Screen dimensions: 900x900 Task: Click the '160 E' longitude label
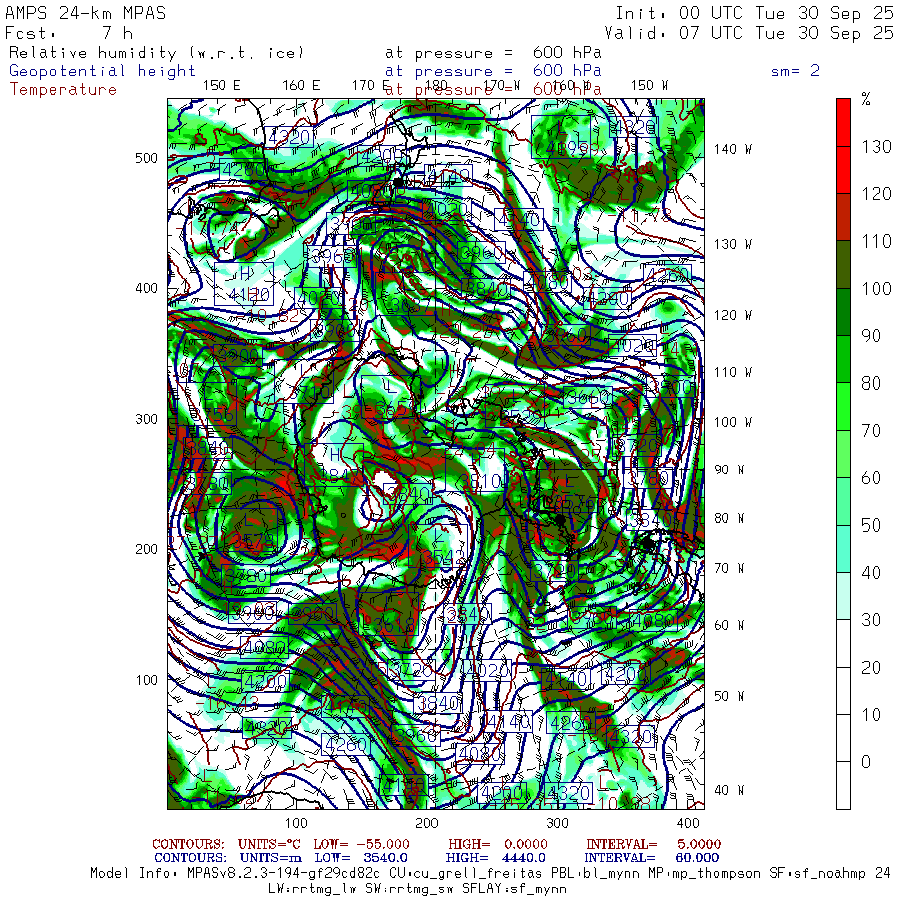301,85
